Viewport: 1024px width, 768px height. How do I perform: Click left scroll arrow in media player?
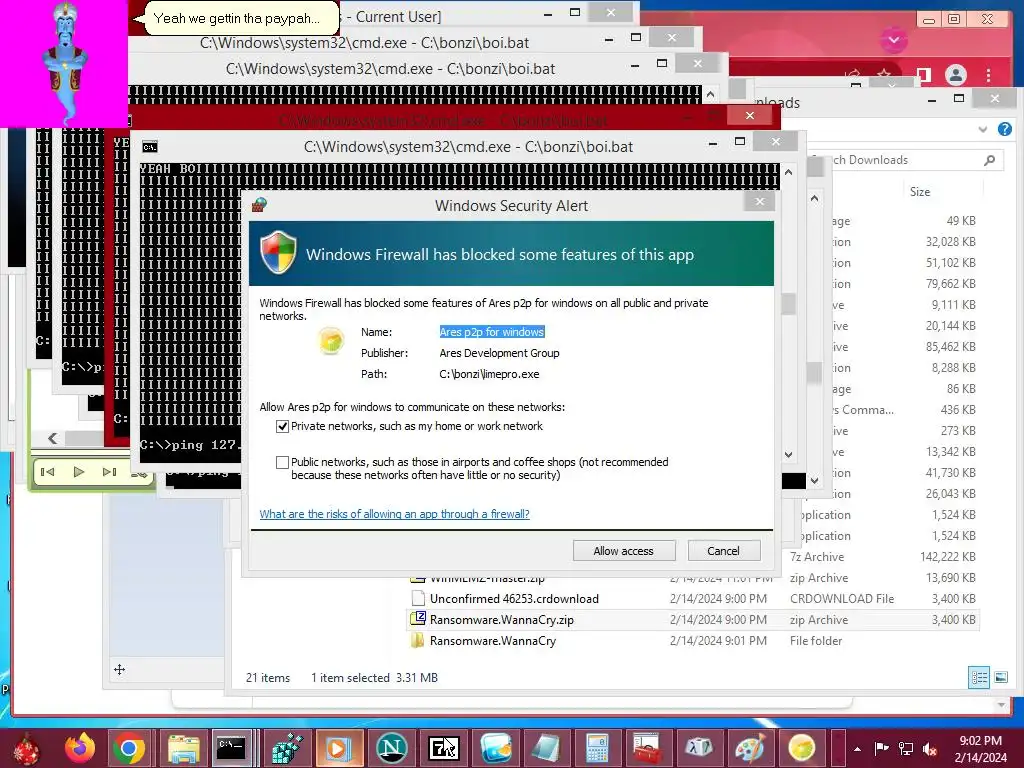click(53, 438)
